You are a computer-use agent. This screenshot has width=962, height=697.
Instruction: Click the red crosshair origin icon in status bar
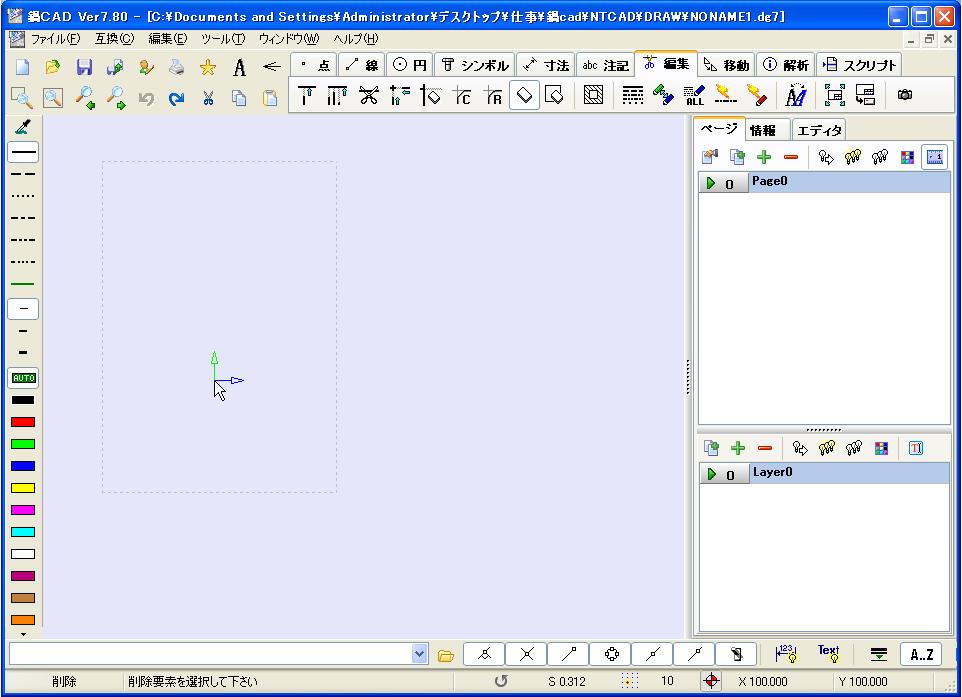click(x=711, y=680)
